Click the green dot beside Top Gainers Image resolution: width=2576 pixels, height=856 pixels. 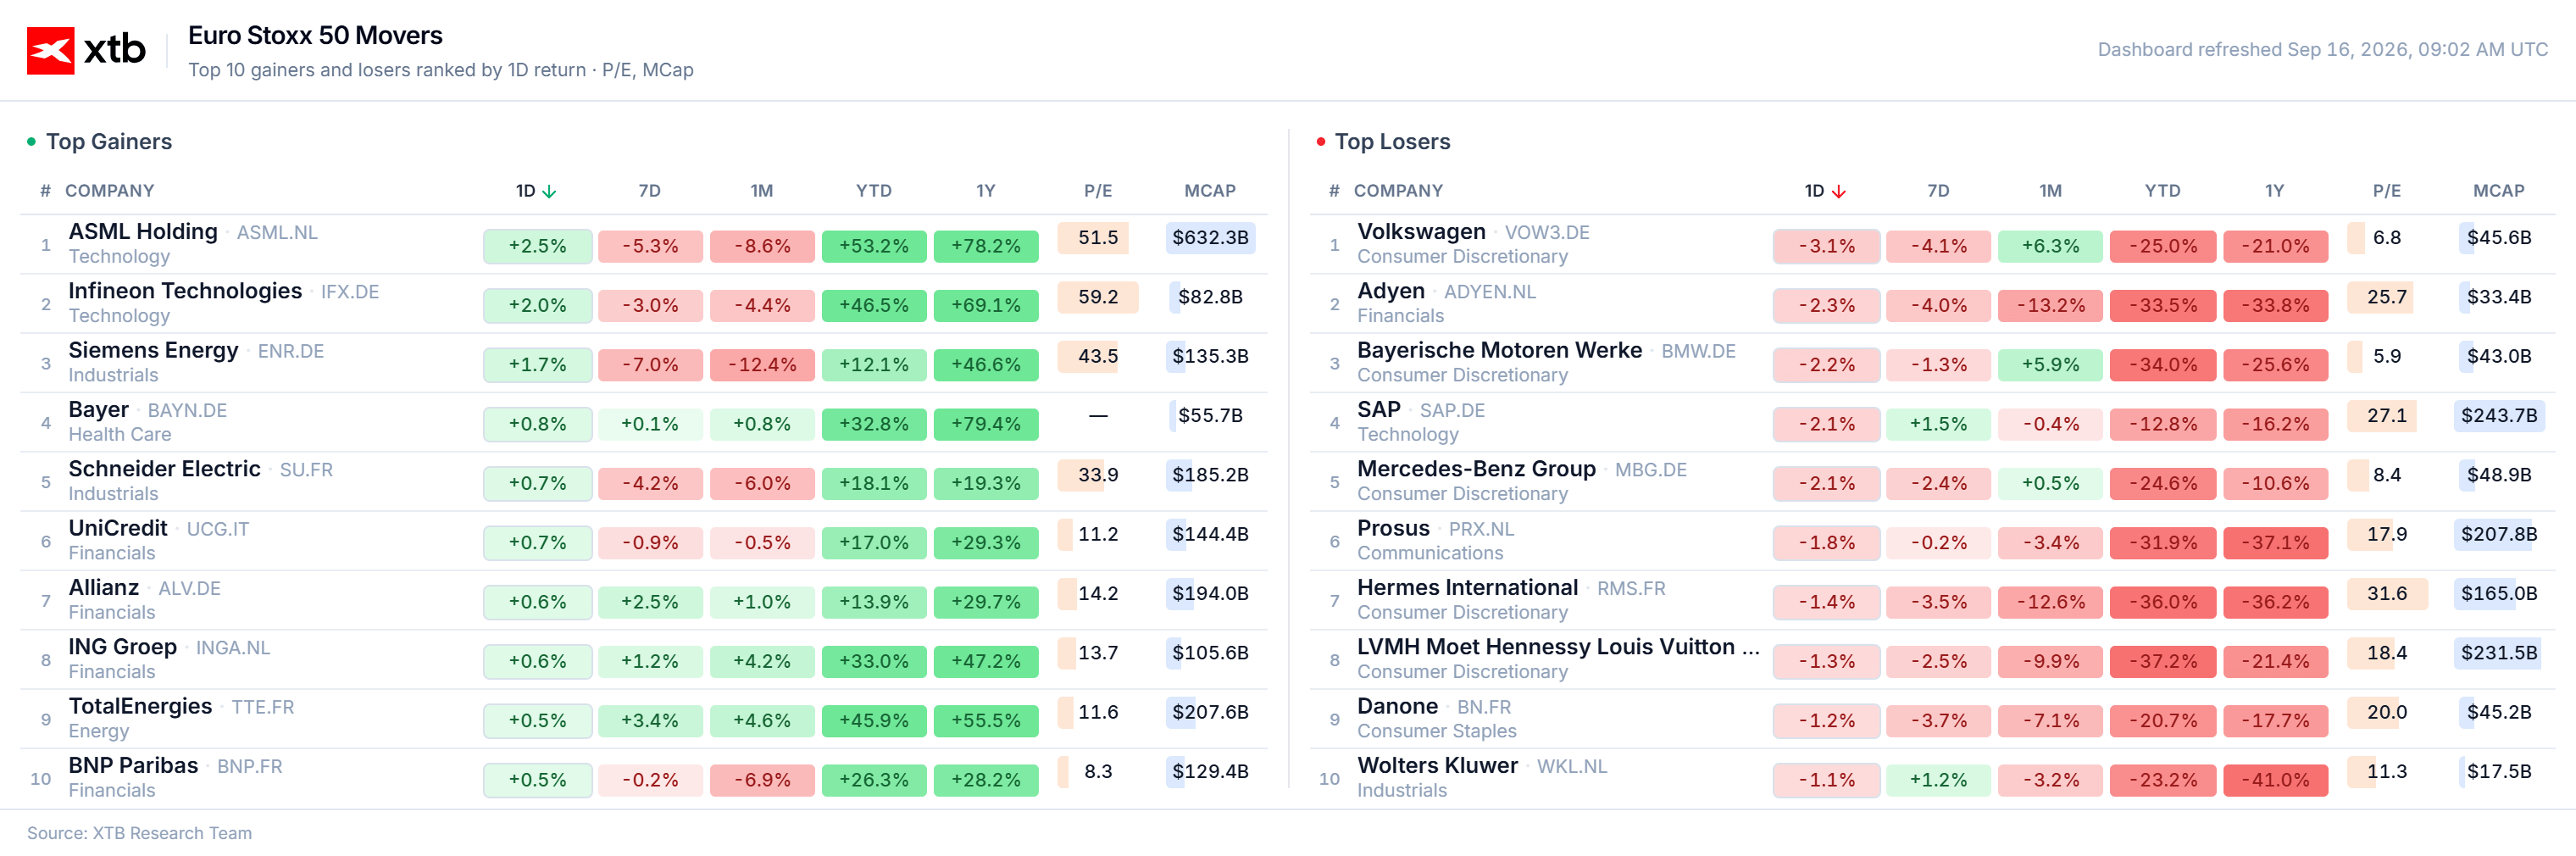click(x=32, y=142)
